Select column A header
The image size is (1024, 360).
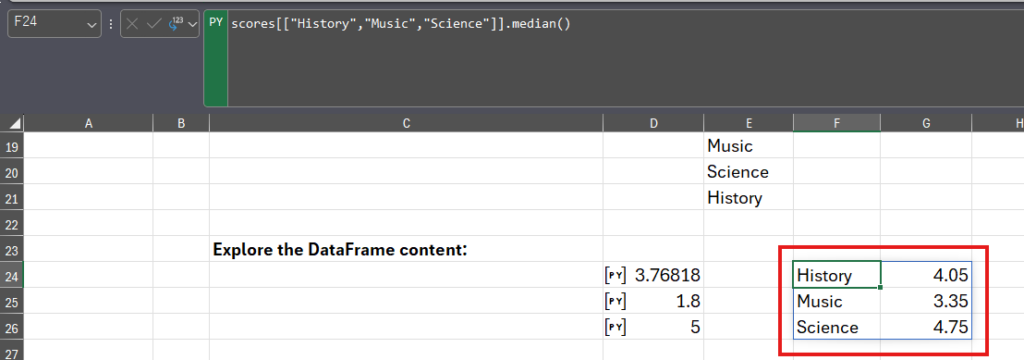(x=88, y=123)
